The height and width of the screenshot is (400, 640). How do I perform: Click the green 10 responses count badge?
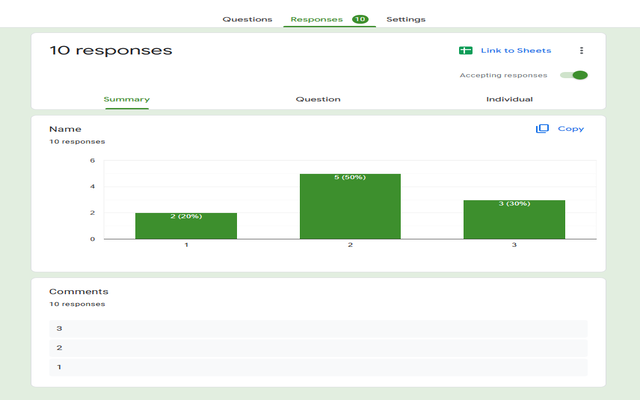360,19
